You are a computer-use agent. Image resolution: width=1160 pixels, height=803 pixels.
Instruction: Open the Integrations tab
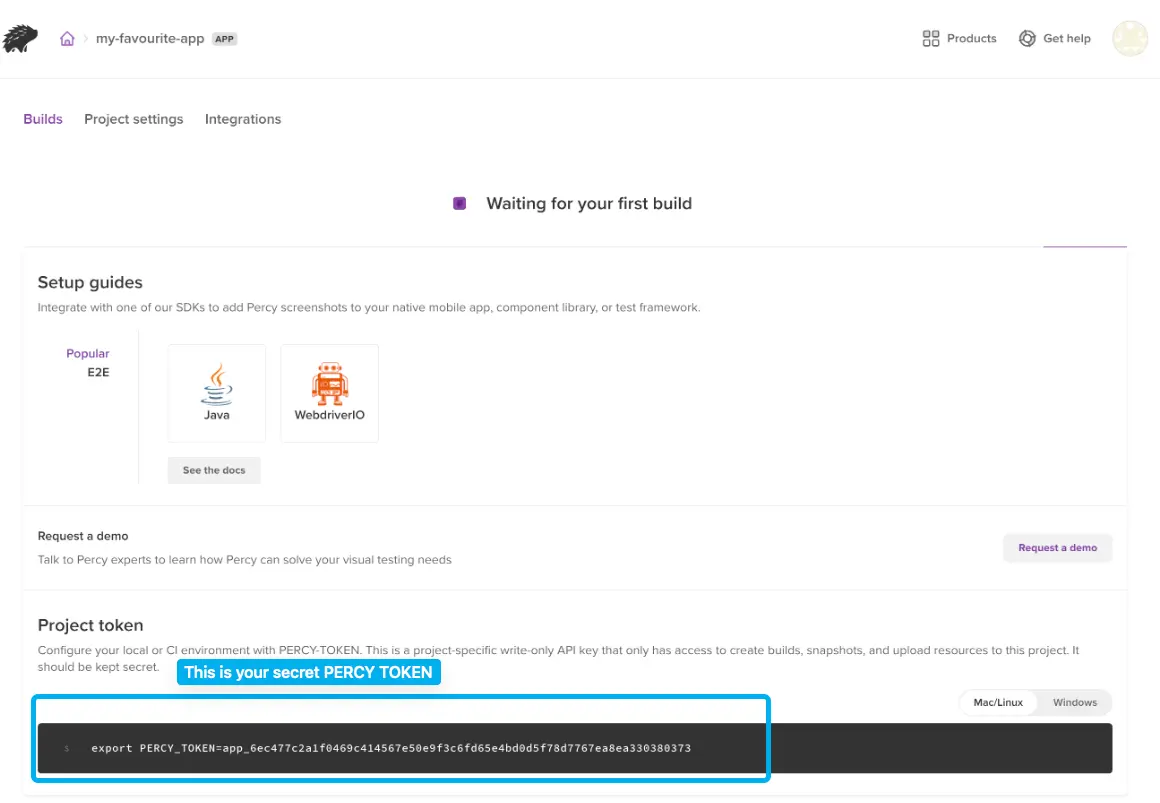coord(243,119)
